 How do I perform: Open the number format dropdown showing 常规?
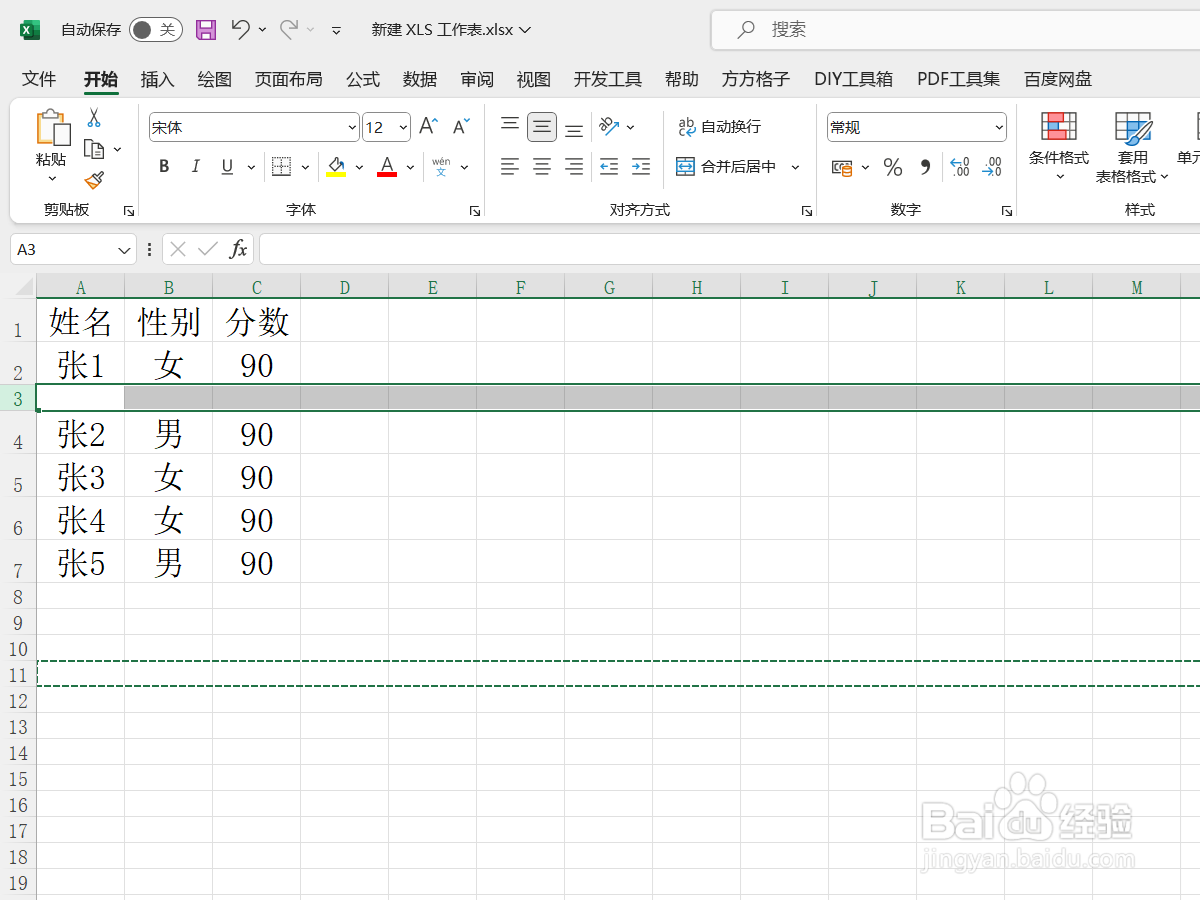click(998, 127)
